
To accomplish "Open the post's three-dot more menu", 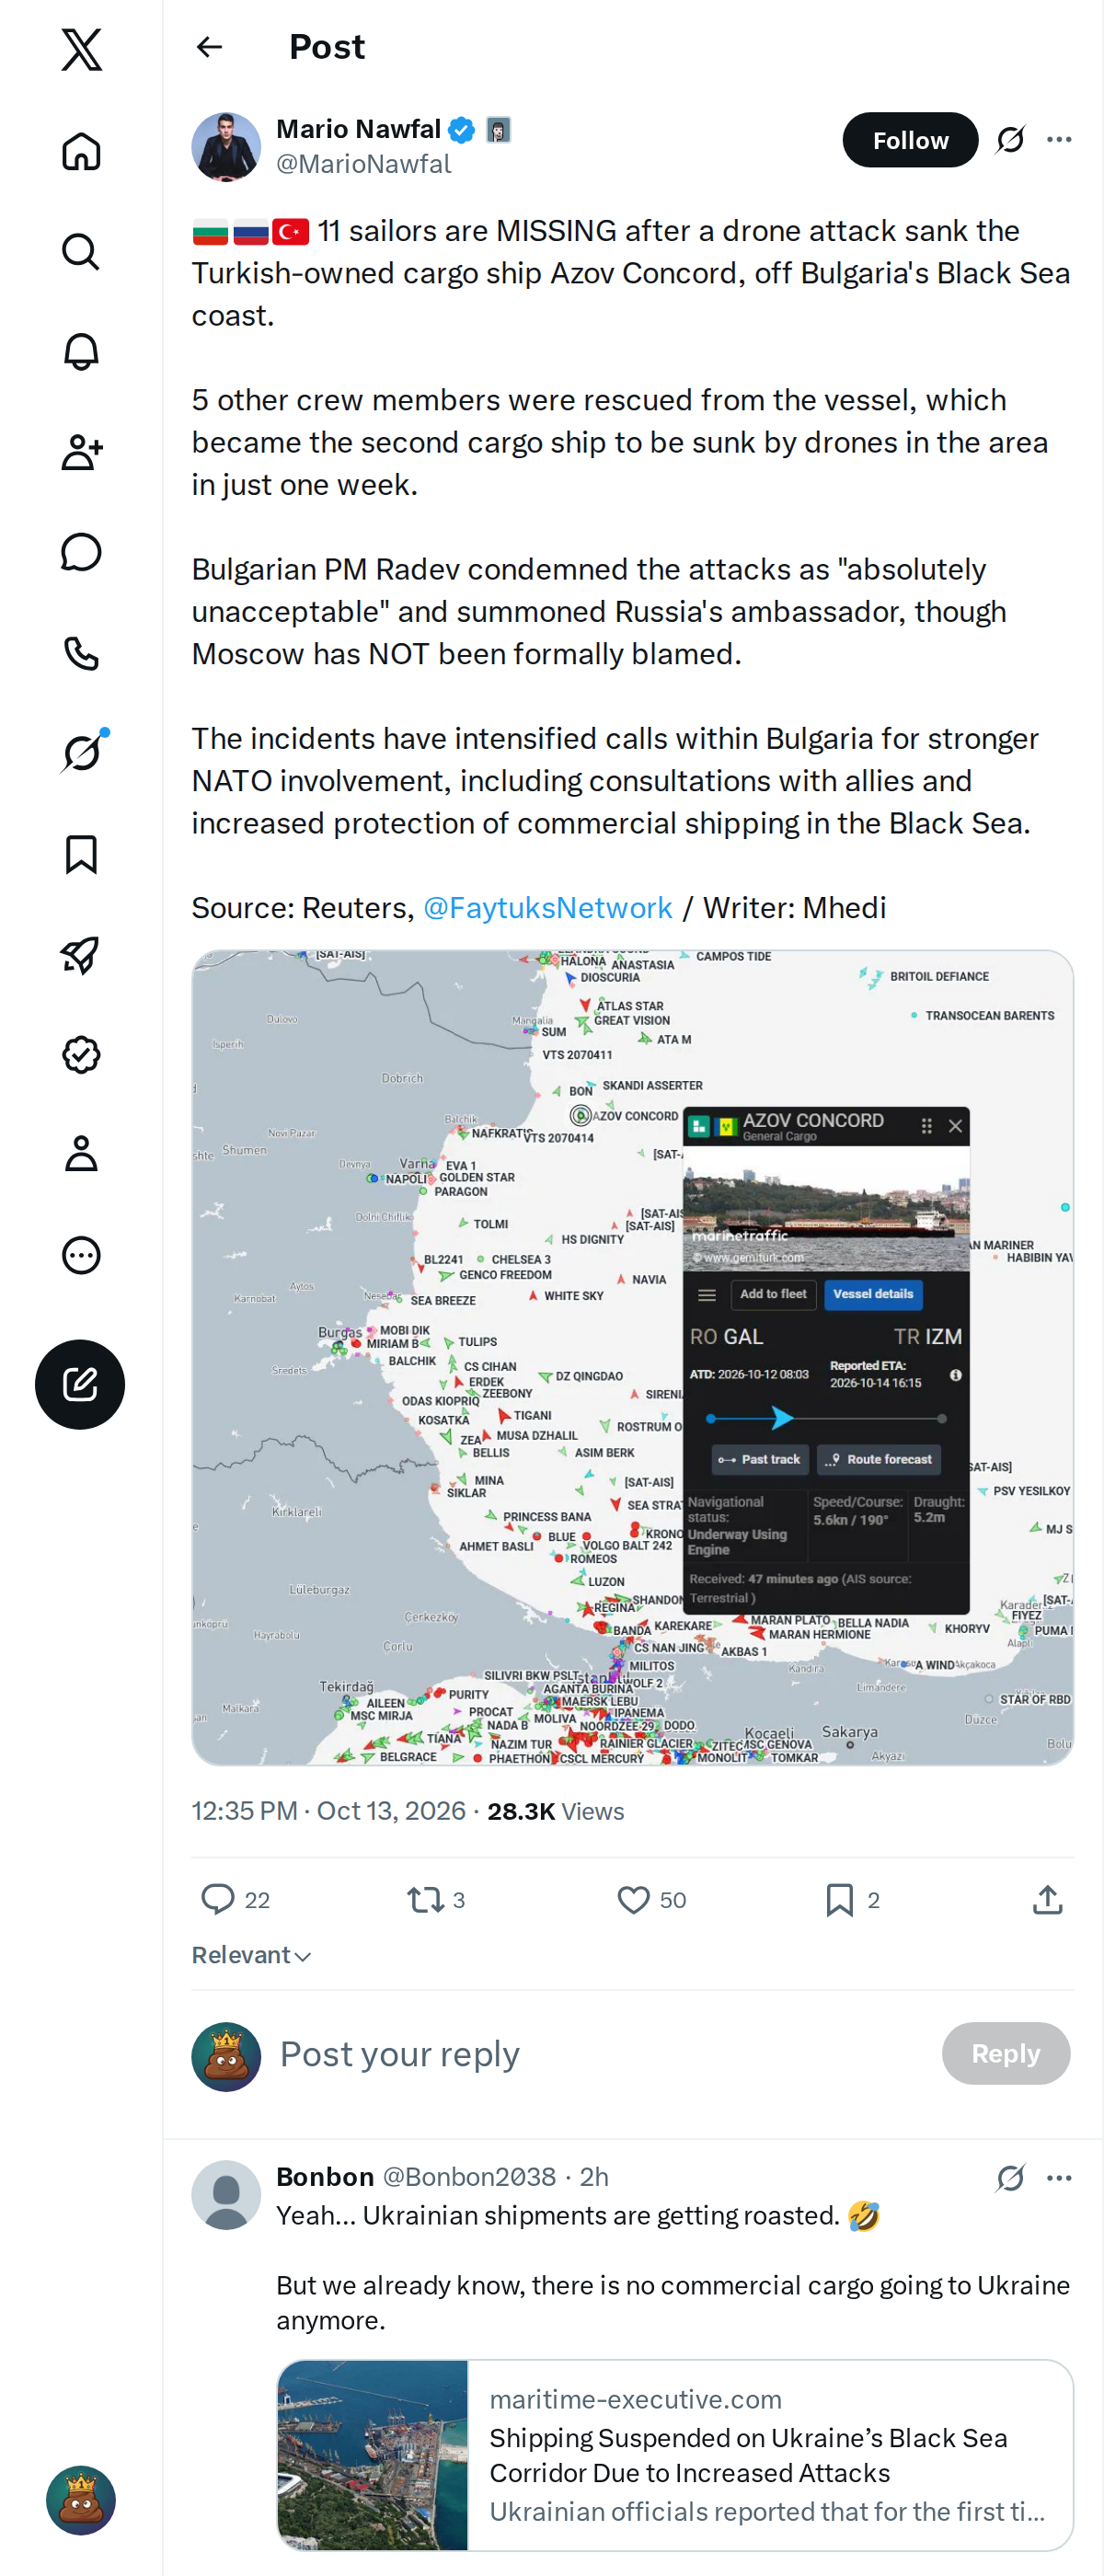I will [1059, 140].
